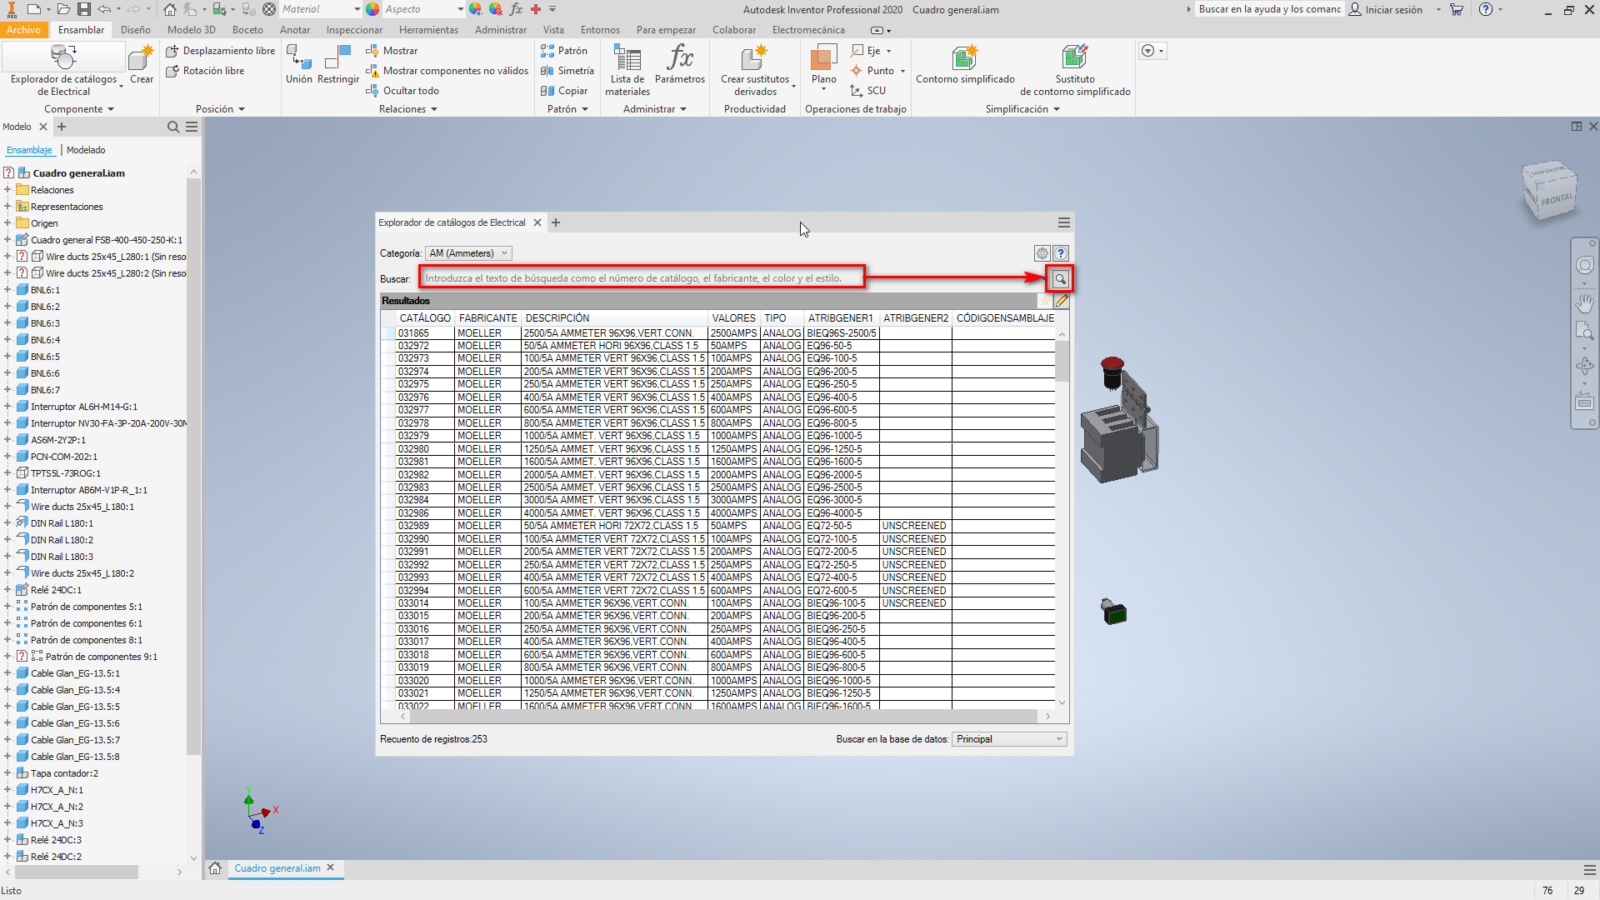
Task: Click the Contorno simplificado tool
Action: pos(965,64)
